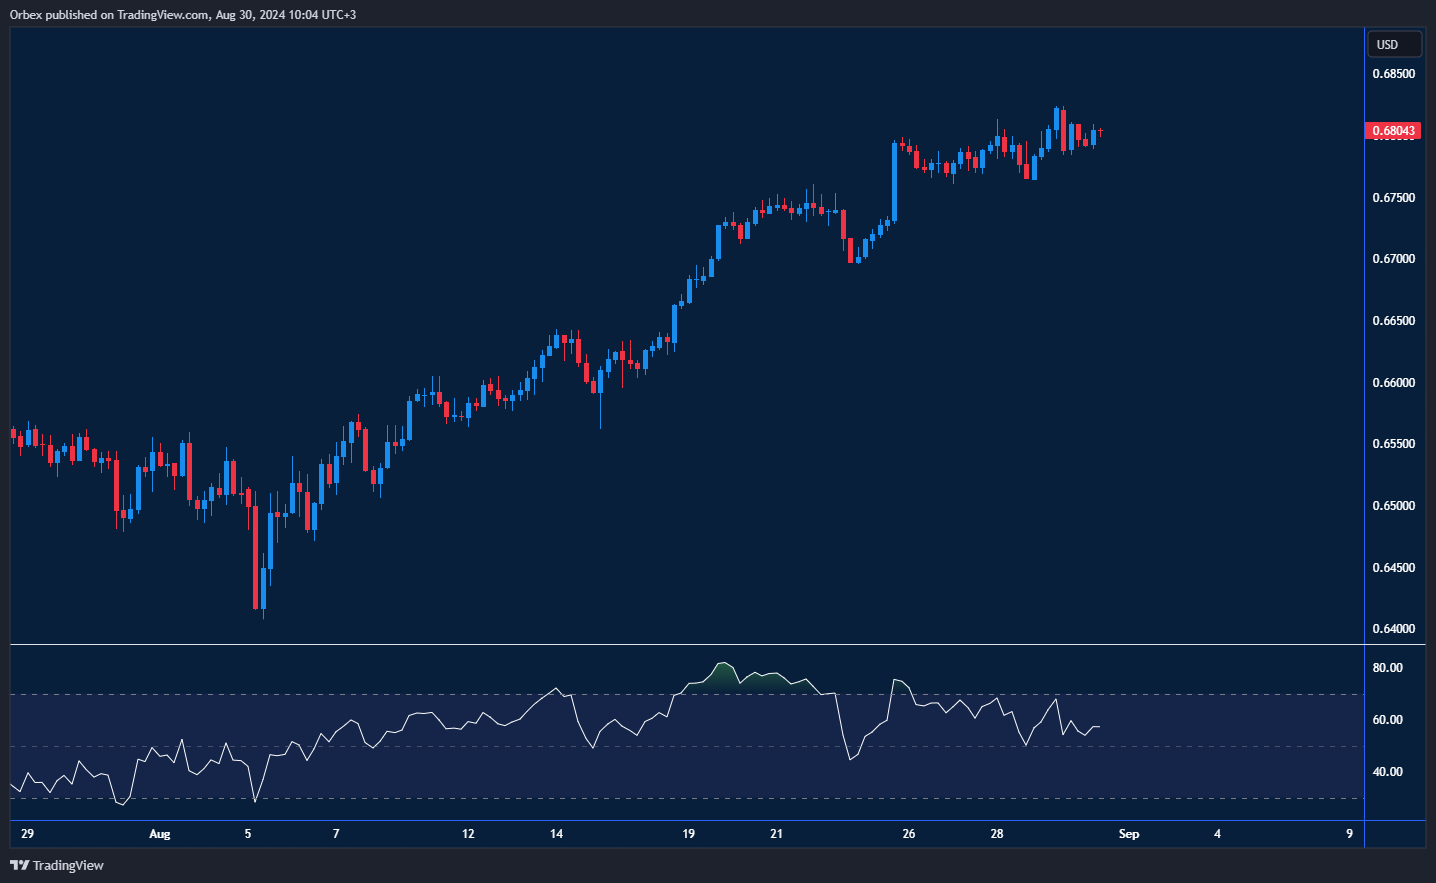Click the 80.00 RSI scale label
The image size is (1436, 883).
1387,668
